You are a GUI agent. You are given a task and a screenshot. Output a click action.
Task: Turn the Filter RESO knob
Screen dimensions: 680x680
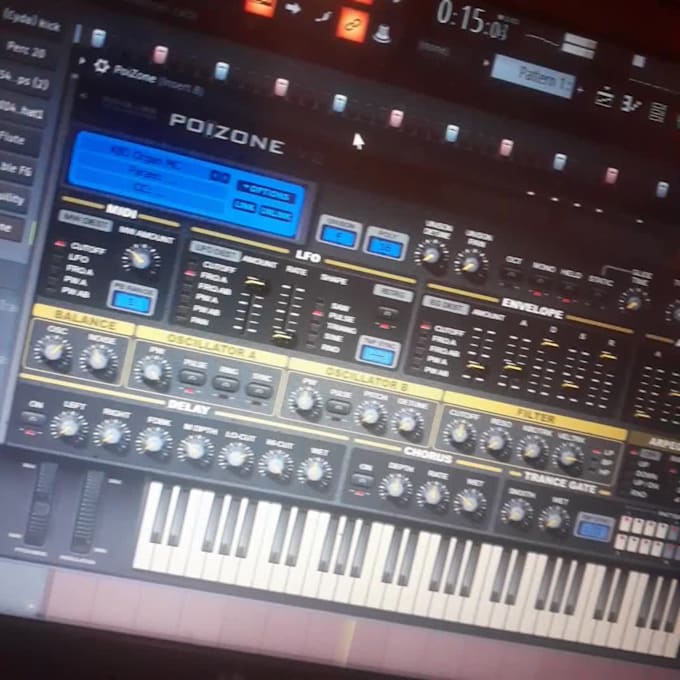(495, 442)
